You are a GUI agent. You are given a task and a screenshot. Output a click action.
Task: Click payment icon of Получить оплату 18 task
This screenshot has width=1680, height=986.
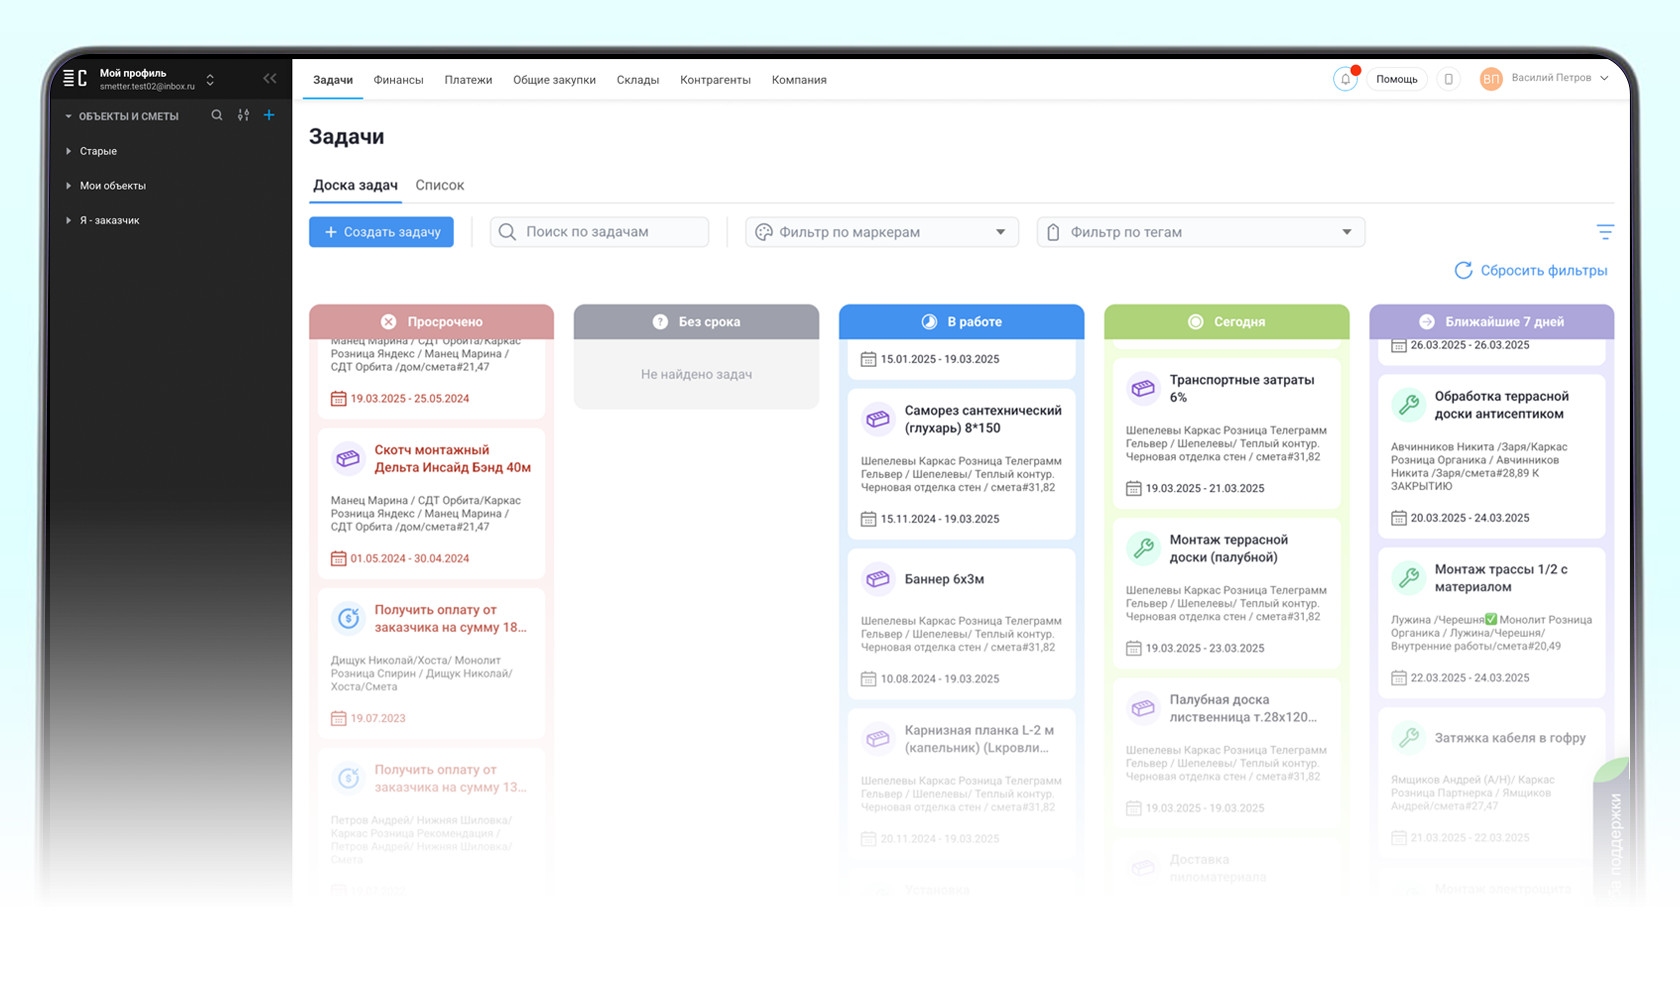[348, 618]
